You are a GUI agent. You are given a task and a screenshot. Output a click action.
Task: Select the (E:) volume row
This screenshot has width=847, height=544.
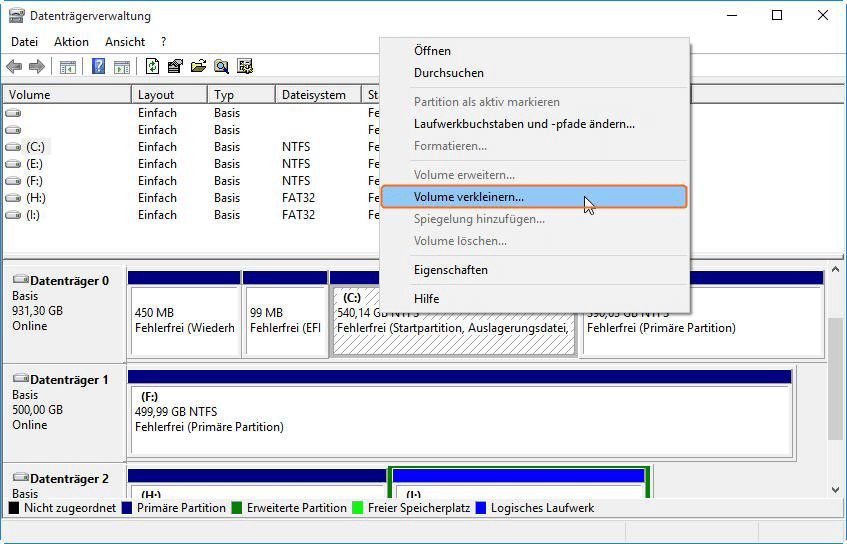(x=192, y=164)
